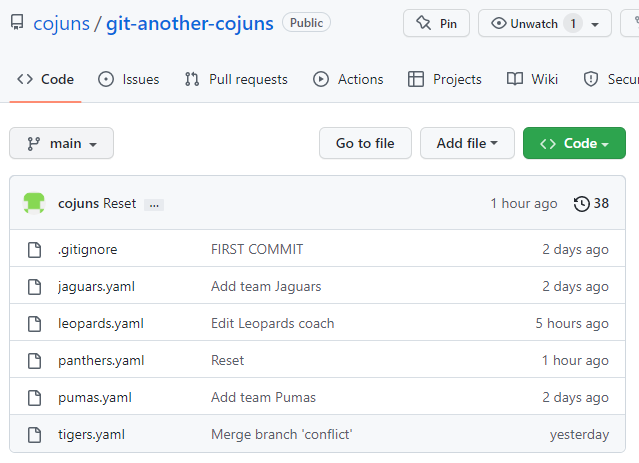Image resolution: width=639 pixels, height=463 pixels.
Task: Open the pumas.yaml file
Action: pyautogui.click(x=95, y=398)
